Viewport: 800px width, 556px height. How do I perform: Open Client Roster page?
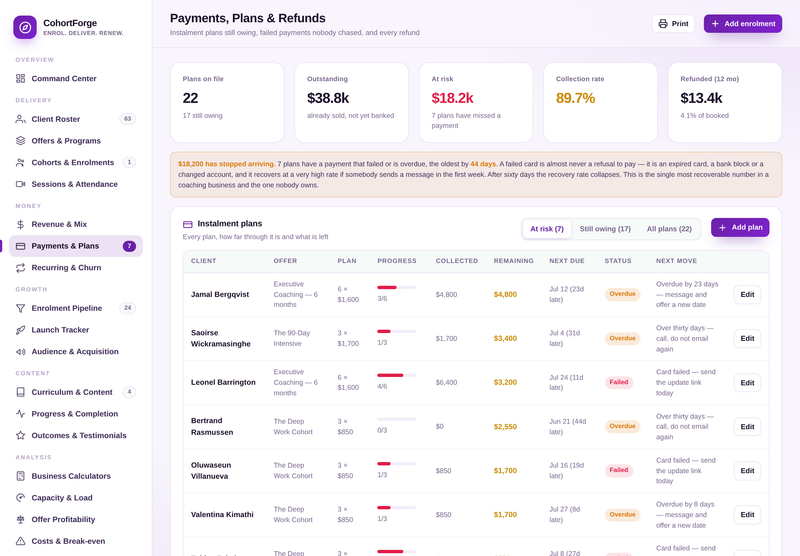coord(76,119)
